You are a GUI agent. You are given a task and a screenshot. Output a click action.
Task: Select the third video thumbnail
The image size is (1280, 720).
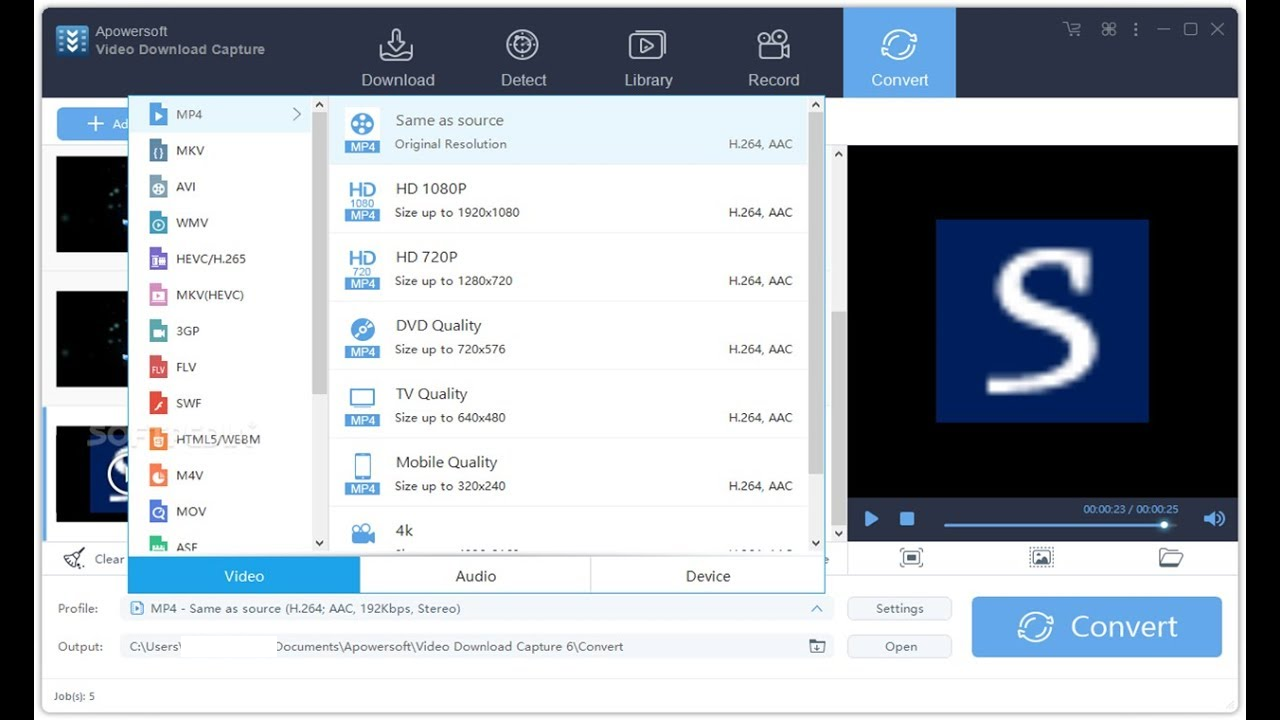pyautogui.click(x=92, y=474)
